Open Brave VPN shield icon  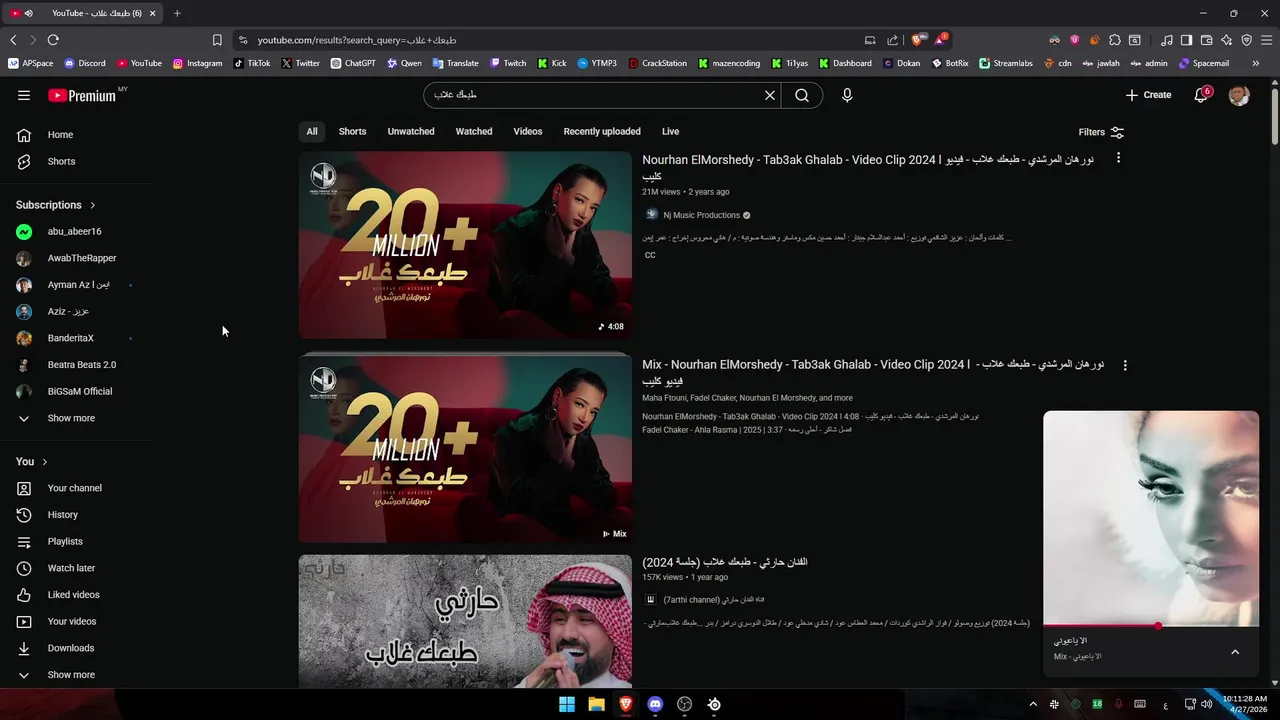(x=1247, y=40)
